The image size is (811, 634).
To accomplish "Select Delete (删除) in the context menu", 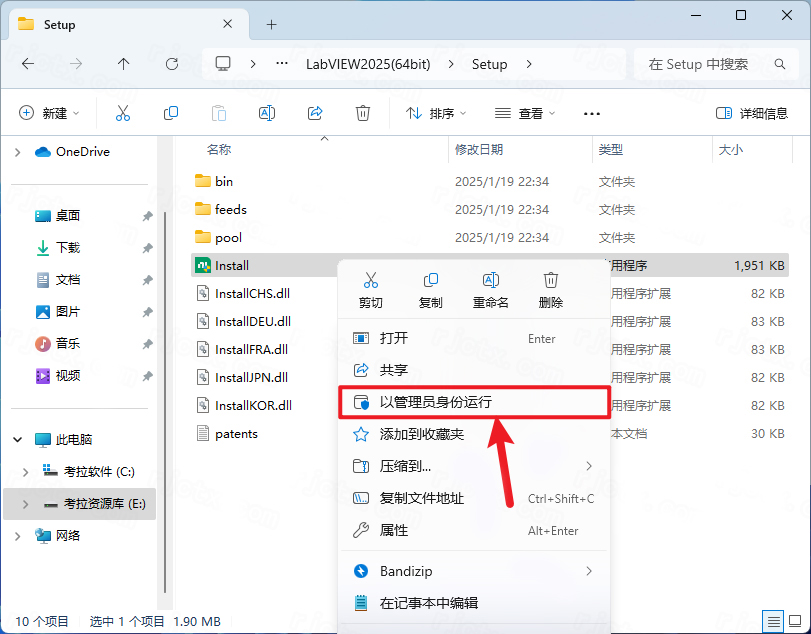I will (x=550, y=290).
